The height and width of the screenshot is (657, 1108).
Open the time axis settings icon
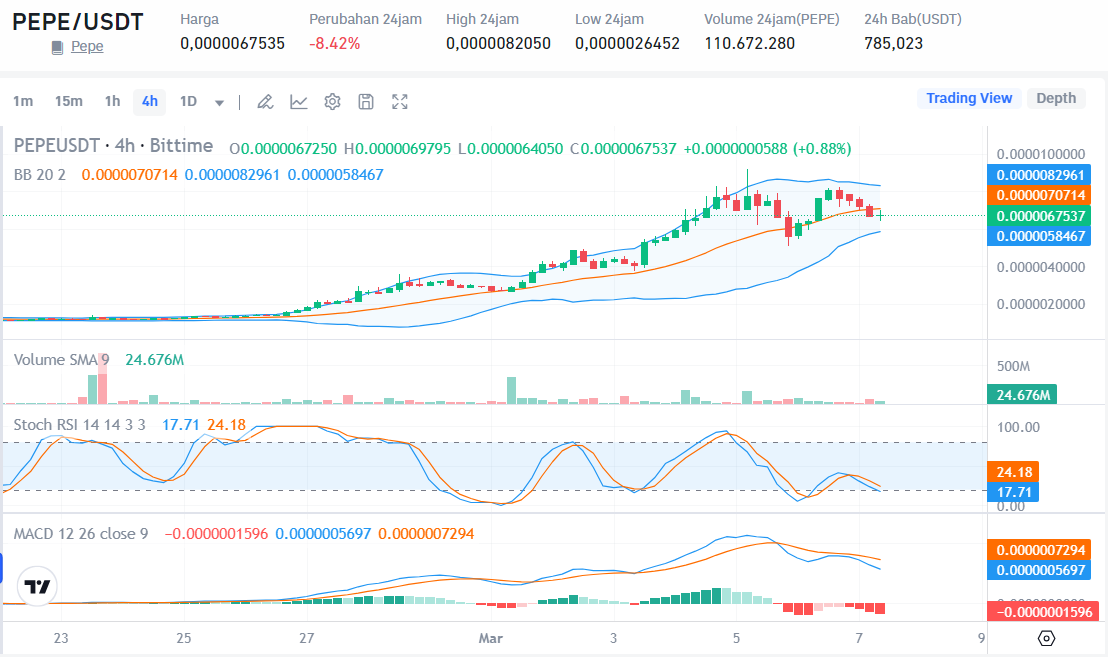point(1047,639)
